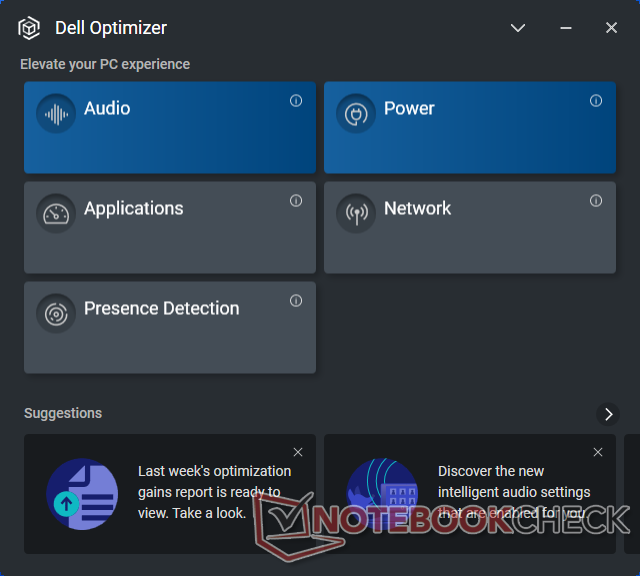640x576 pixels.
Task: Click the 'Suggestions' heading
Action: point(63,413)
